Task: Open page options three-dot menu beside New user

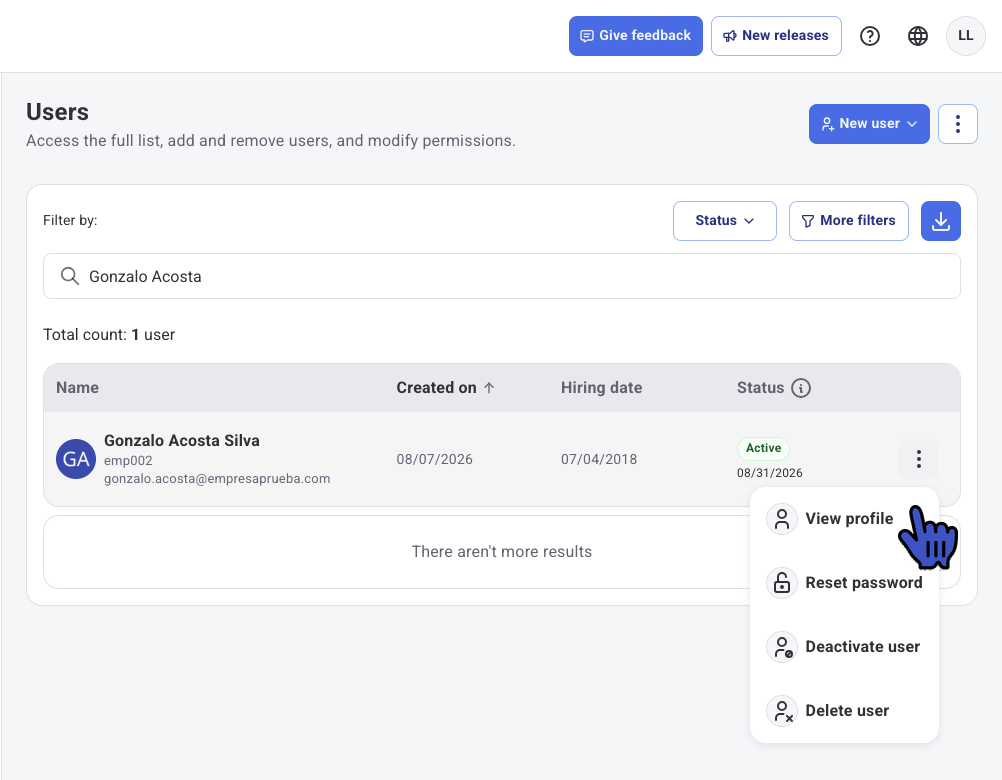Action: 957,124
